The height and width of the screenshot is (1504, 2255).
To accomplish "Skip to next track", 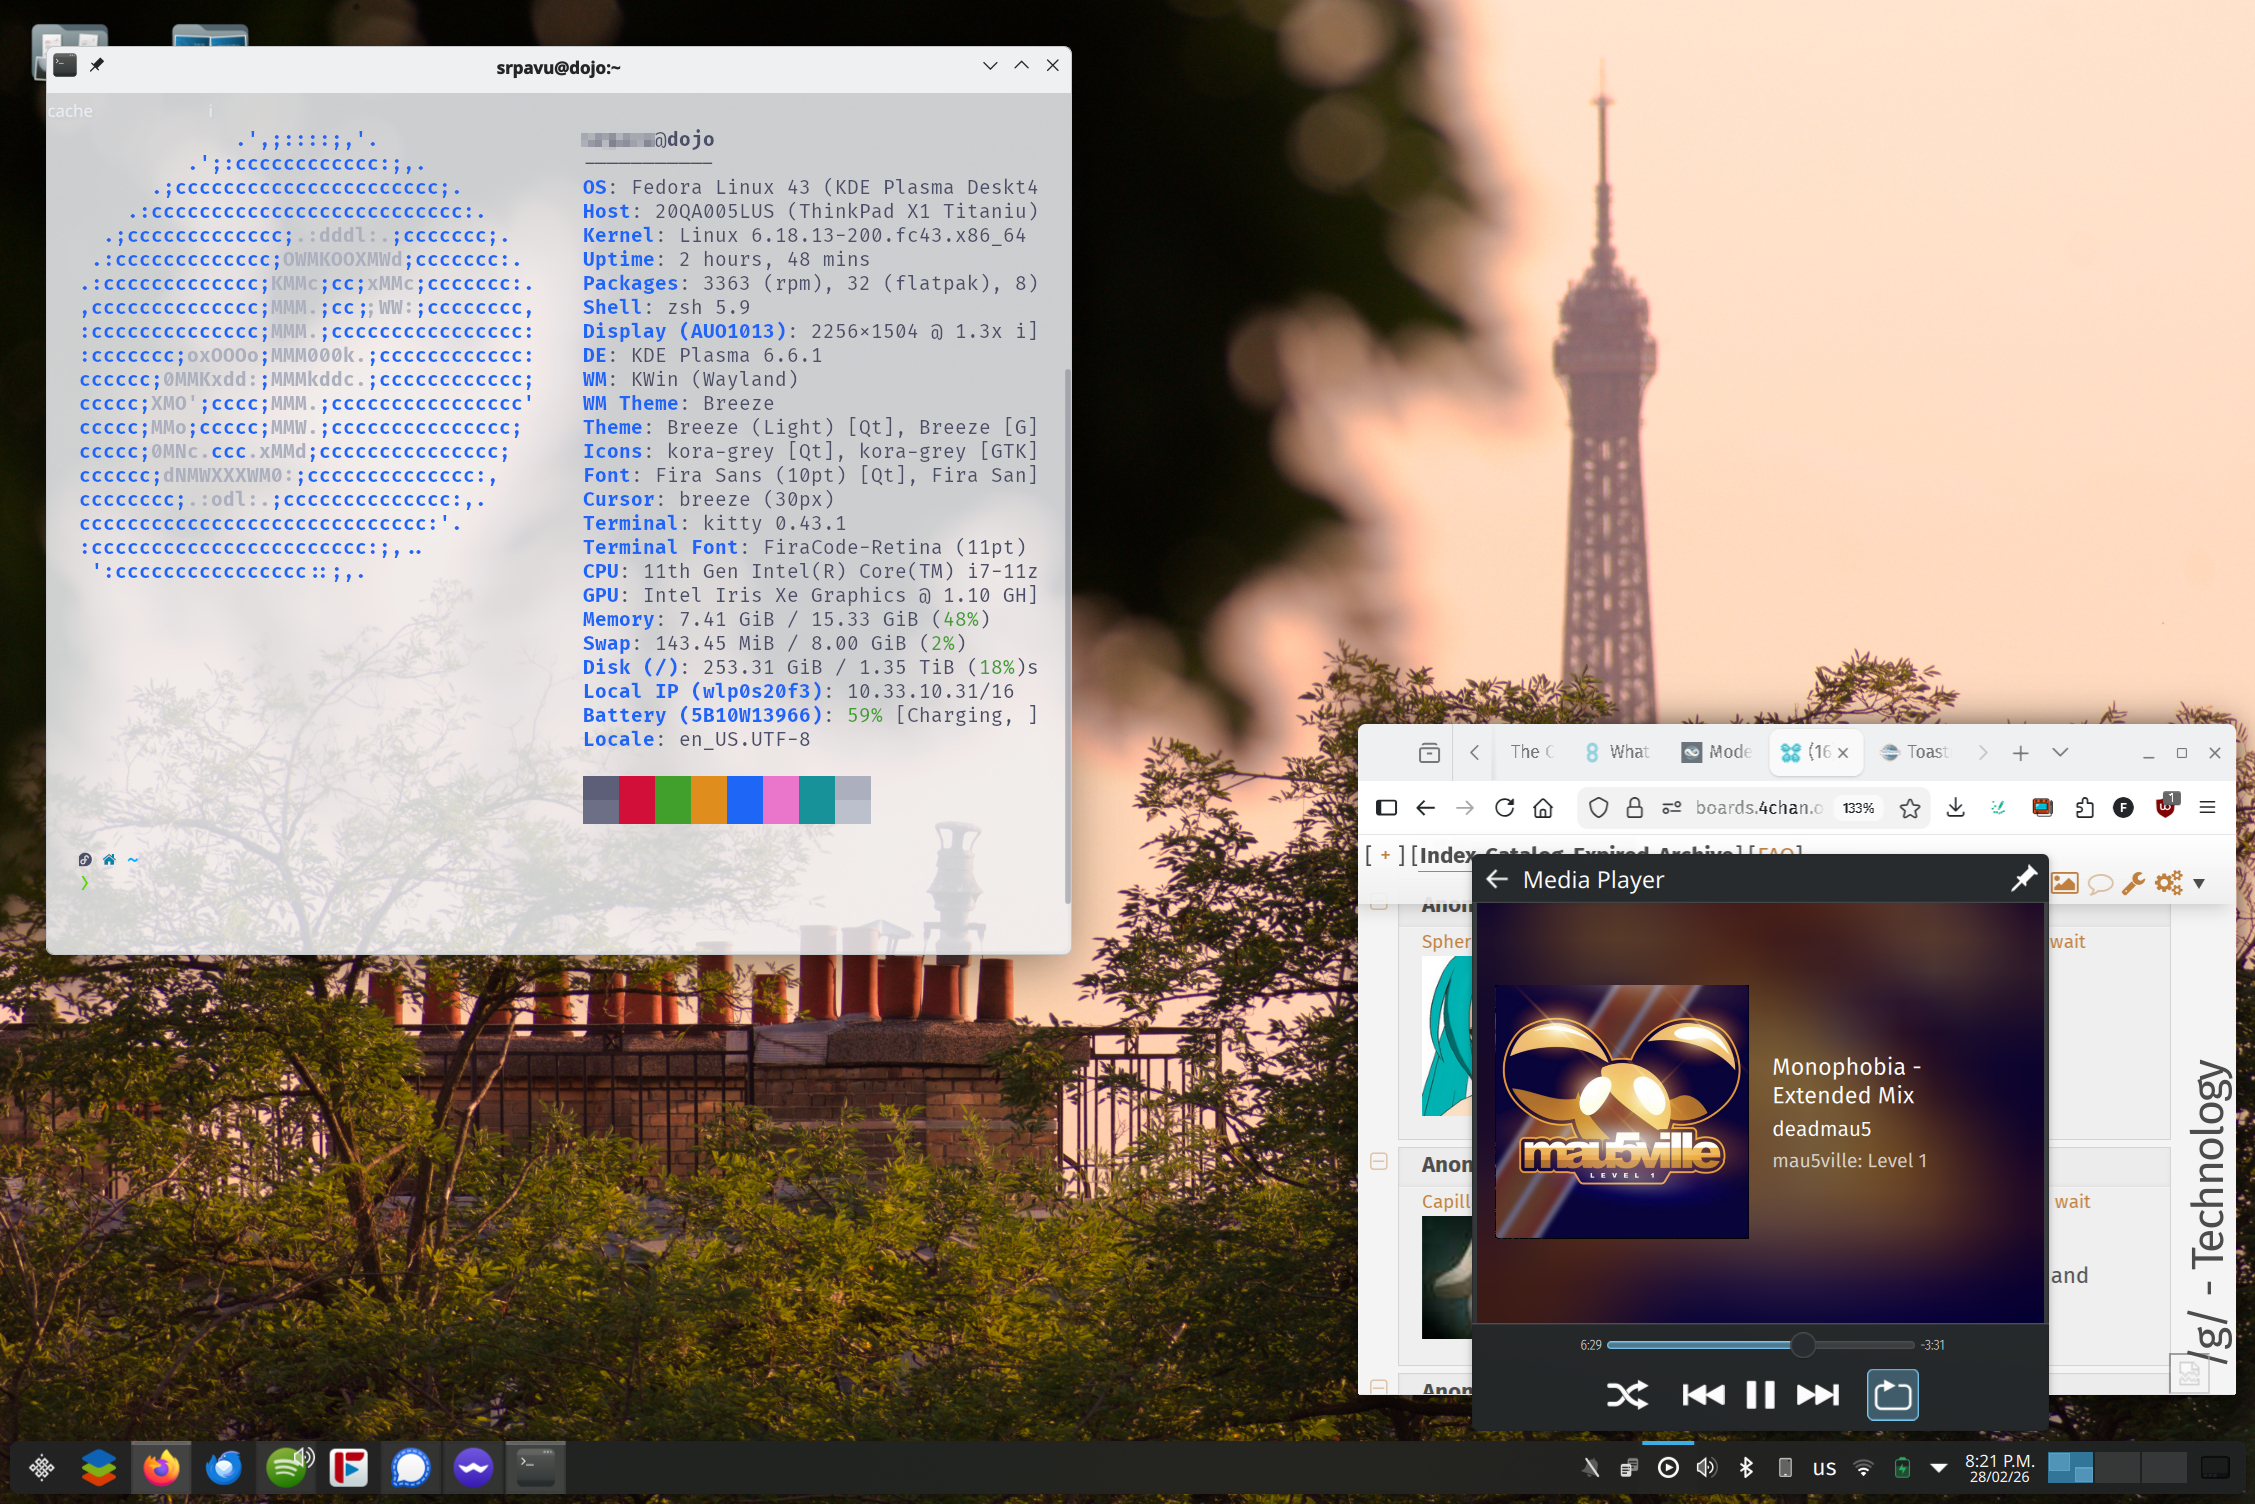I will click(1817, 1395).
